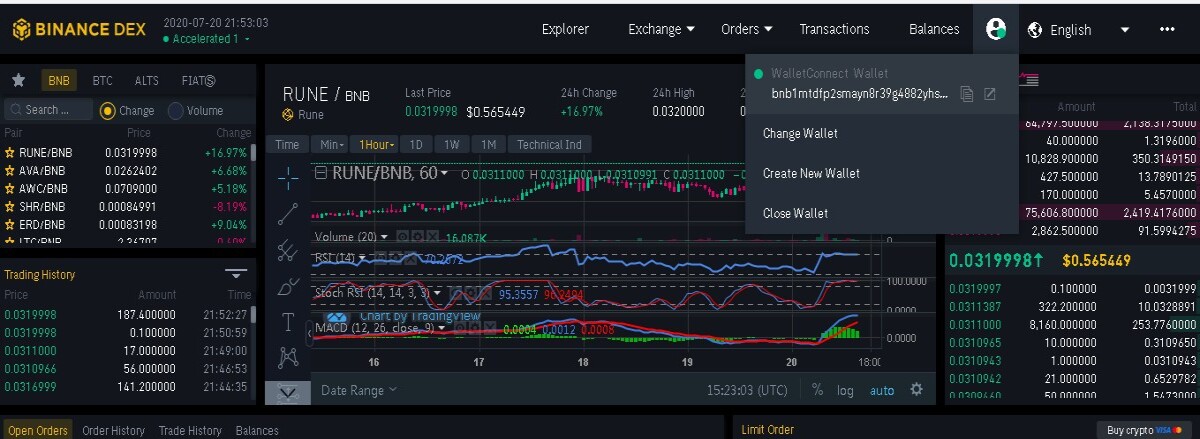This screenshot has width=1200, height=439.
Task: Show favorites with the star tab icon
Action: (x=18, y=80)
